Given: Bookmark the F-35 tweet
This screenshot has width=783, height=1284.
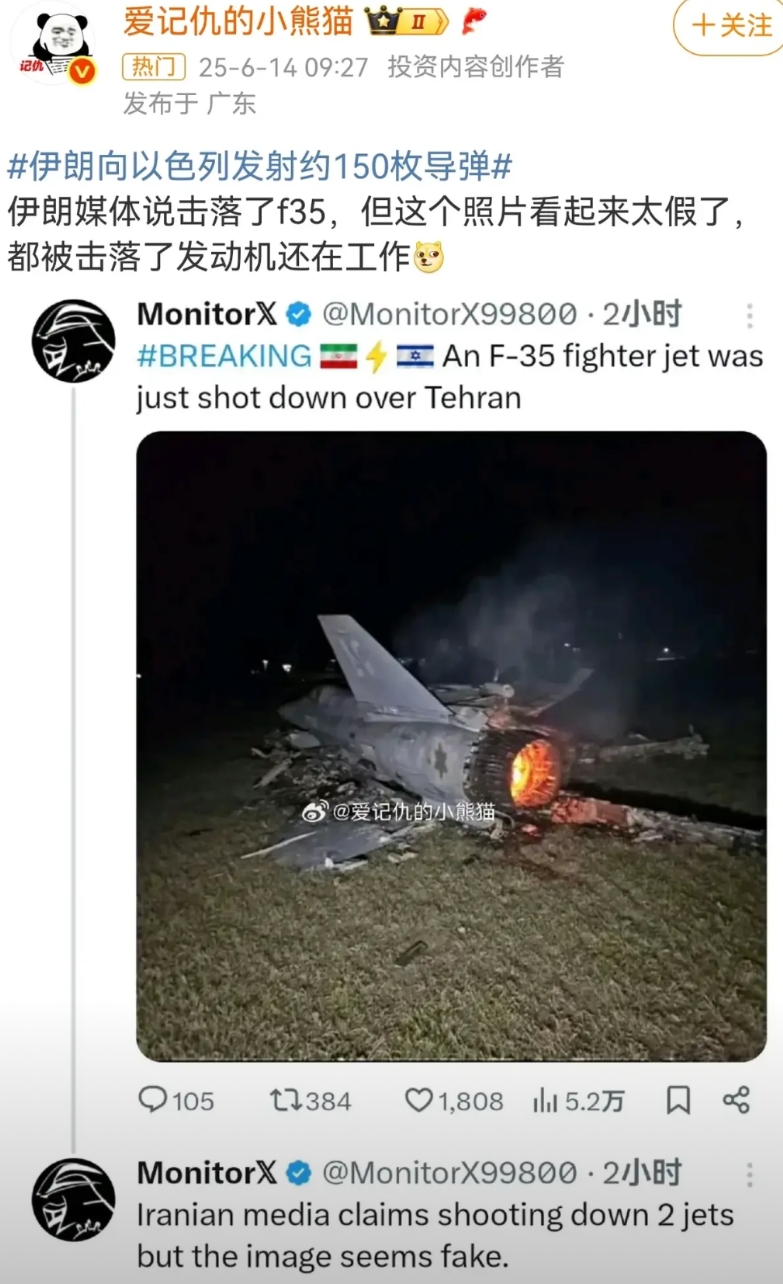Looking at the screenshot, I should (678, 1101).
